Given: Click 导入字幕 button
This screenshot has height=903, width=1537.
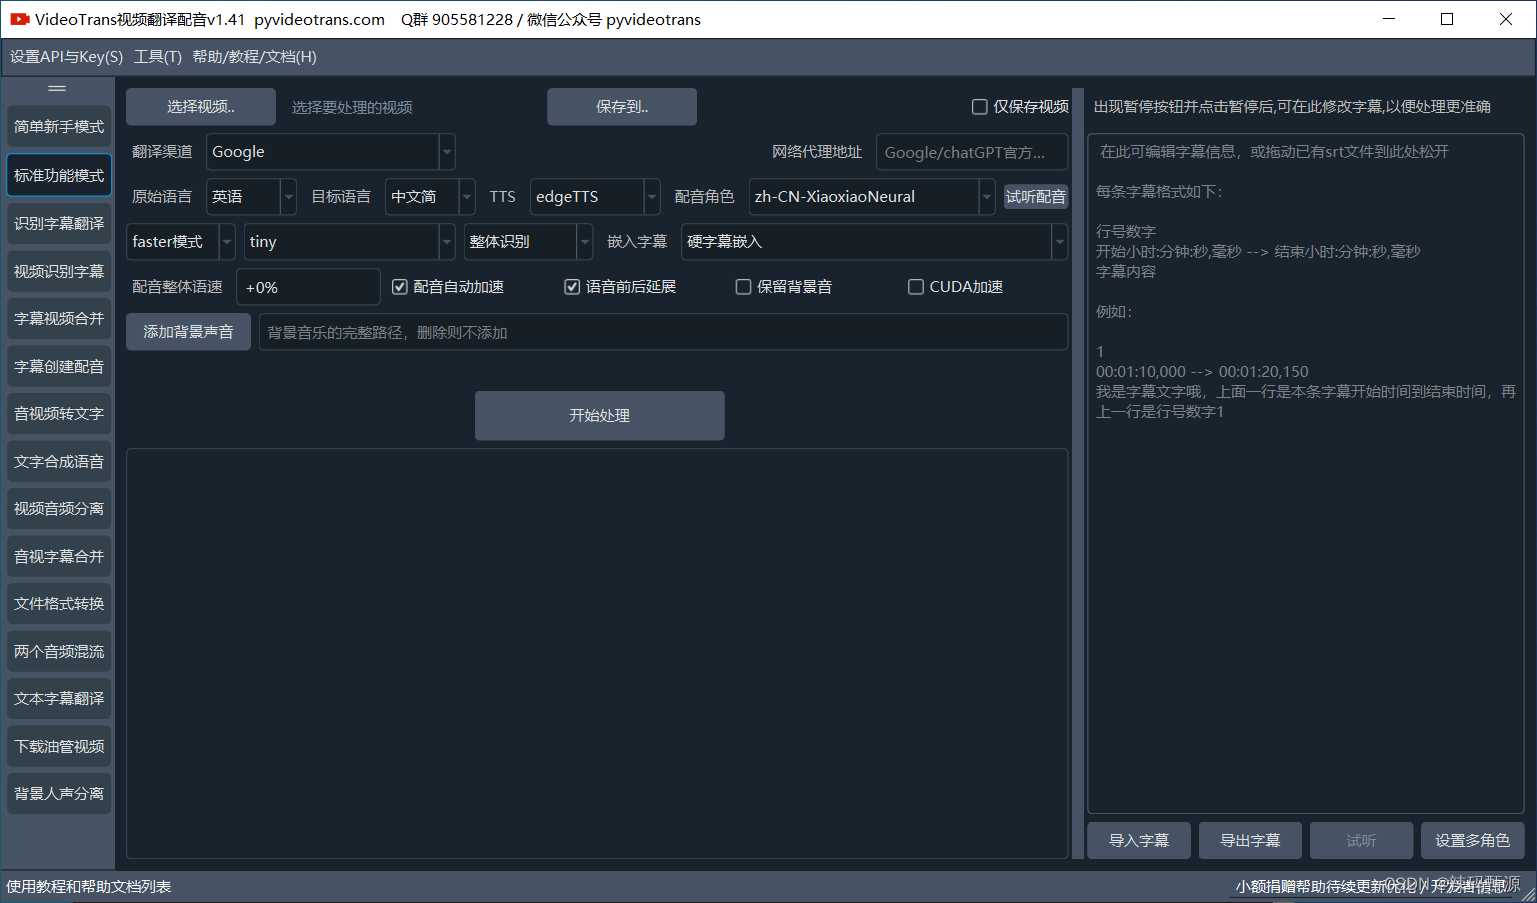Looking at the screenshot, I should click(1139, 841).
